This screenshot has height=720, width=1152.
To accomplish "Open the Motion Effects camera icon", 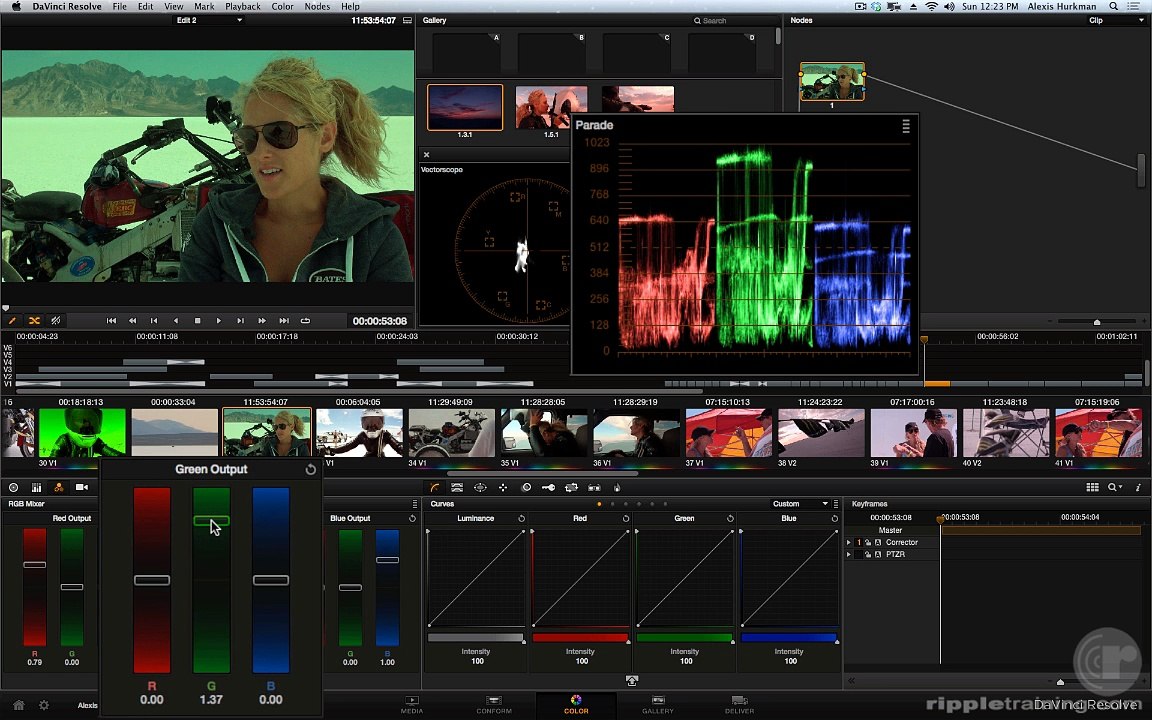I will (82, 487).
